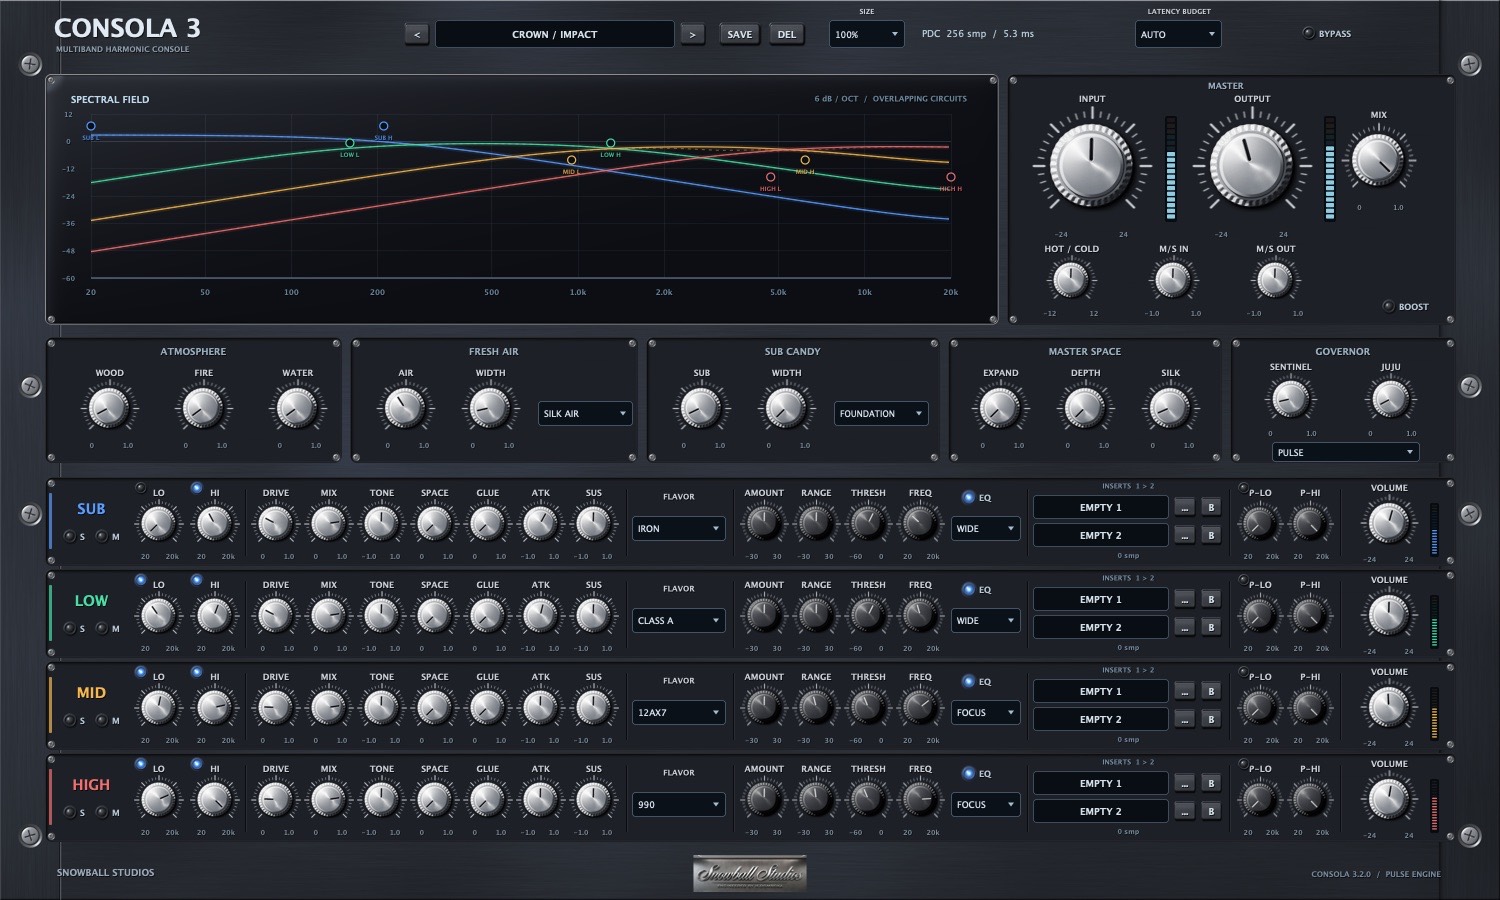This screenshot has width=1500, height=900.
Task: Open the FOUNDATION dropdown in Sub Candy
Action: [881, 413]
